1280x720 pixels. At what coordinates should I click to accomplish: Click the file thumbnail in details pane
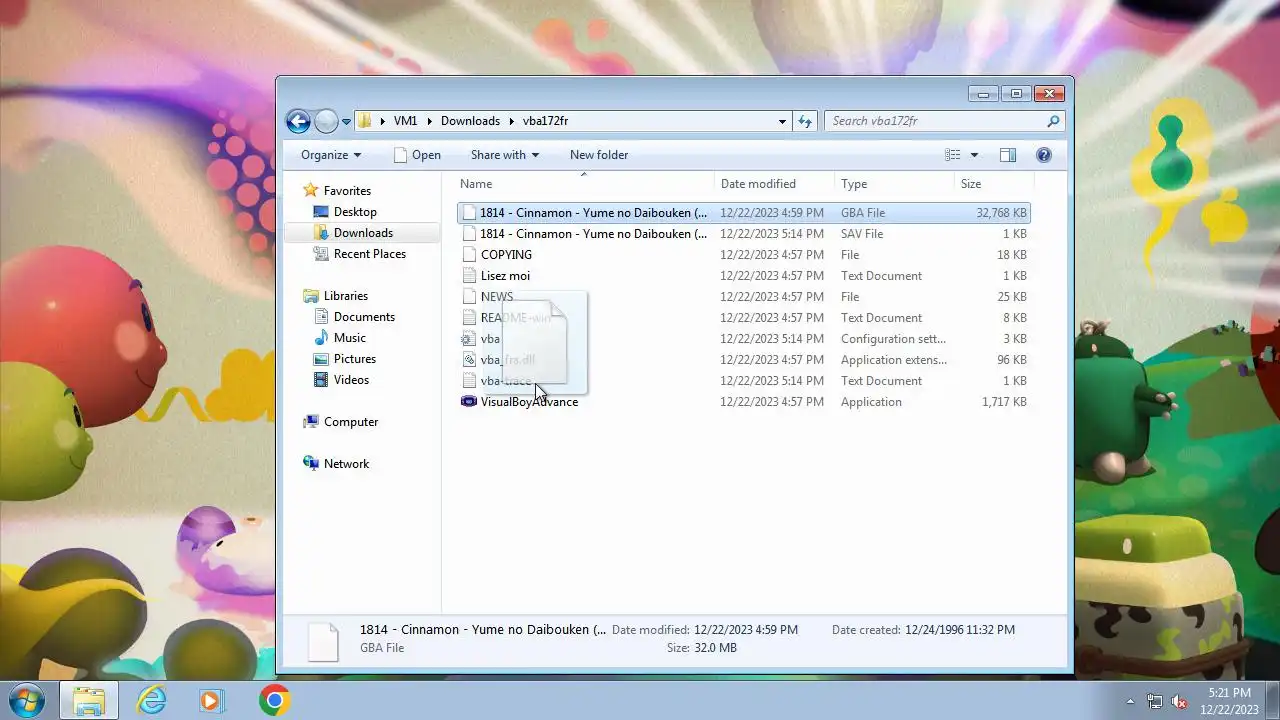click(323, 641)
